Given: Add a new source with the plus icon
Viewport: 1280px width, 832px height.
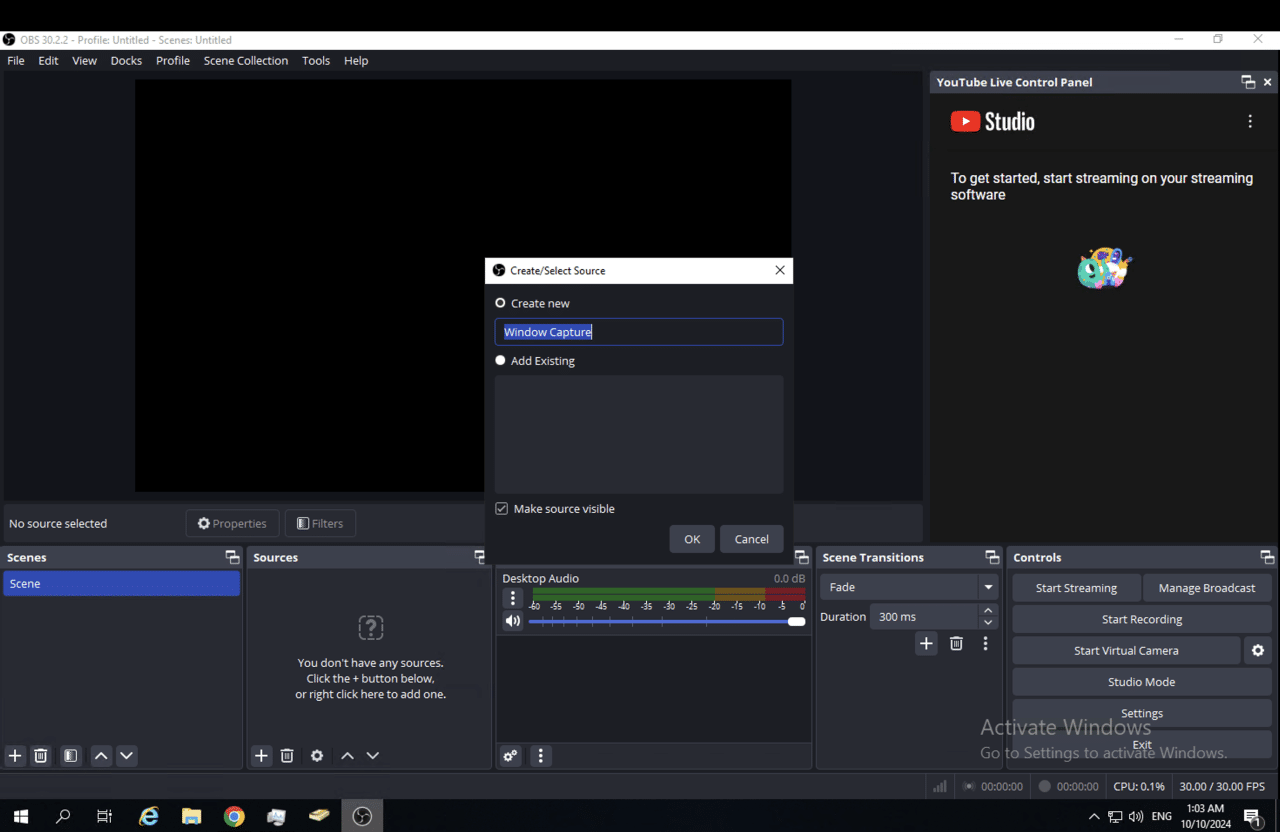Looking at the screenshot, I should (261, 755).
